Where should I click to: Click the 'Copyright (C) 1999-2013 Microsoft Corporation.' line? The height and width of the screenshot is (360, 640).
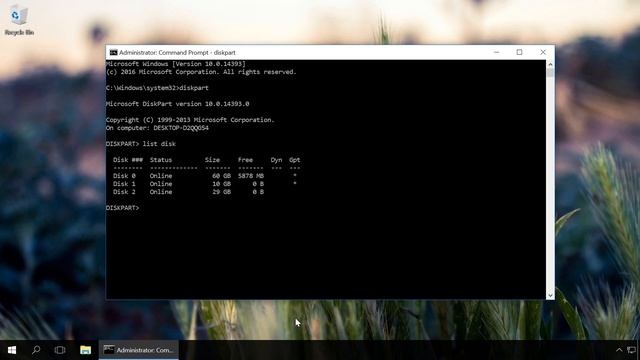pyautogui.click(x=190, y=120)
